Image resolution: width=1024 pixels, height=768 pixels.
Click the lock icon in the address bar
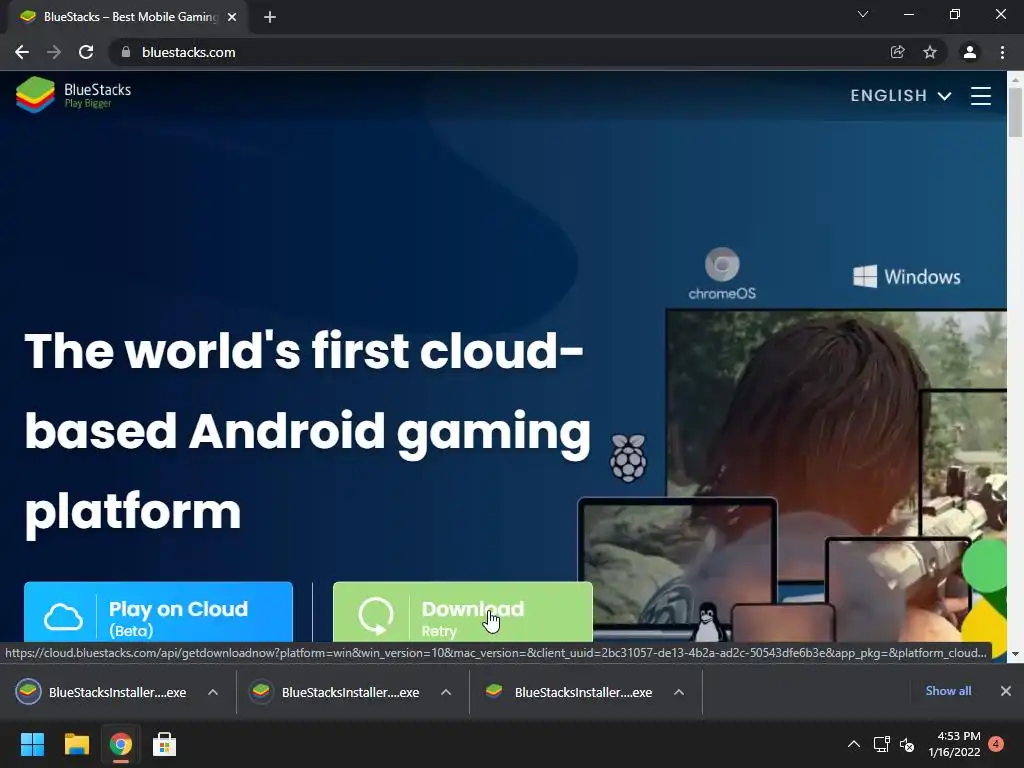[x=126, y=52]
